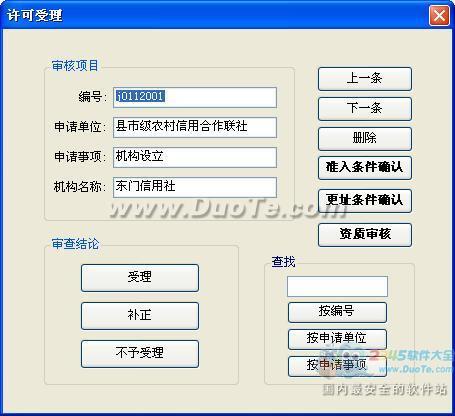The width and height of the screenshot is (455, 416).
Task: Open 准入条件确认 confirmation
Action: pos(365,168)
